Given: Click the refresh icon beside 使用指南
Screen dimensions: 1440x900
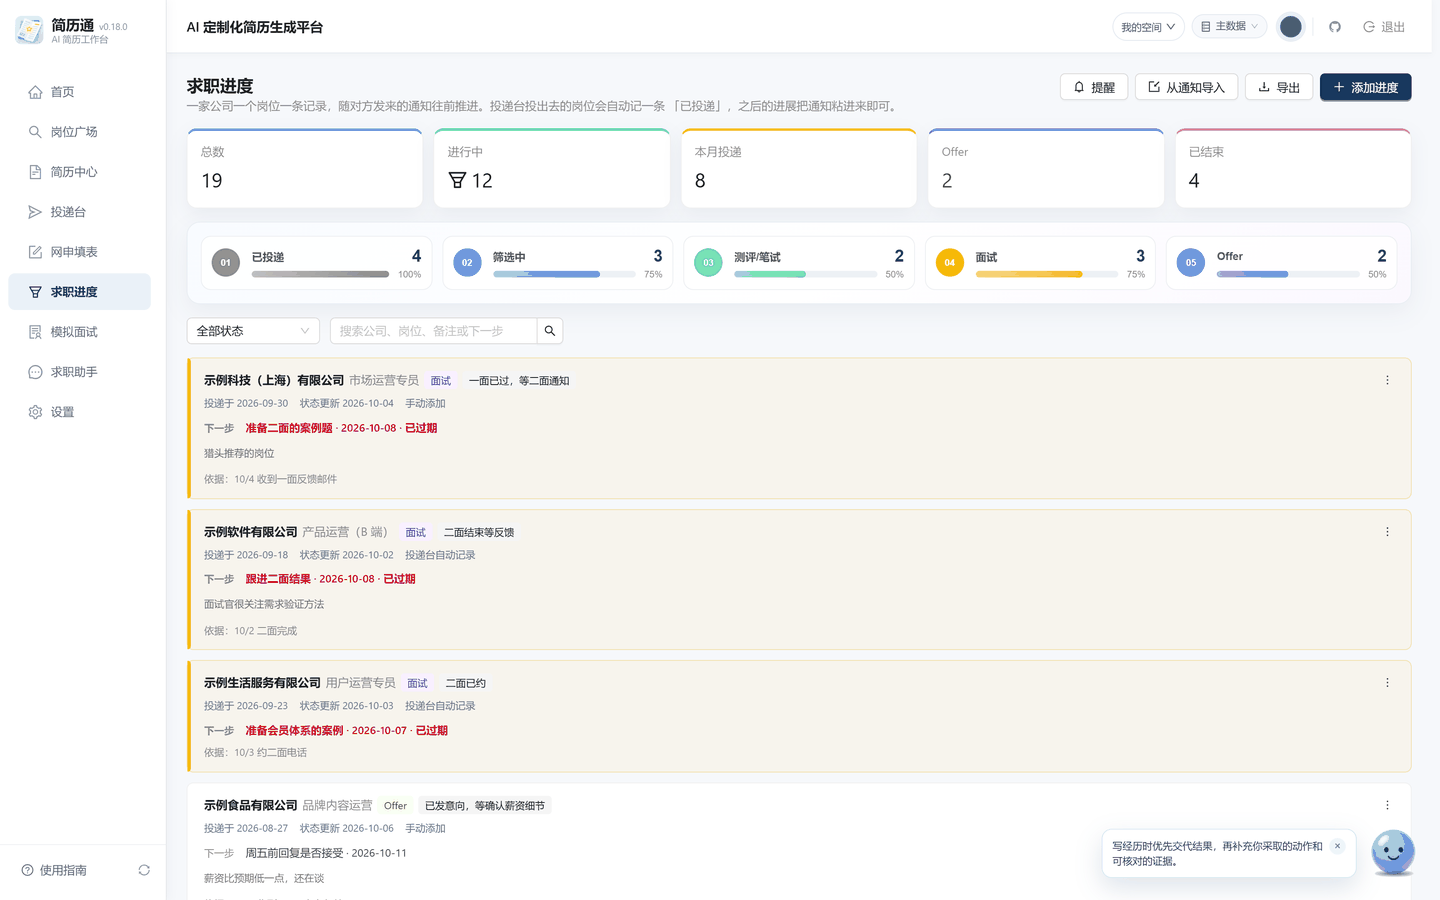Looking at the screenshot, I should click(x=144, y=870).
